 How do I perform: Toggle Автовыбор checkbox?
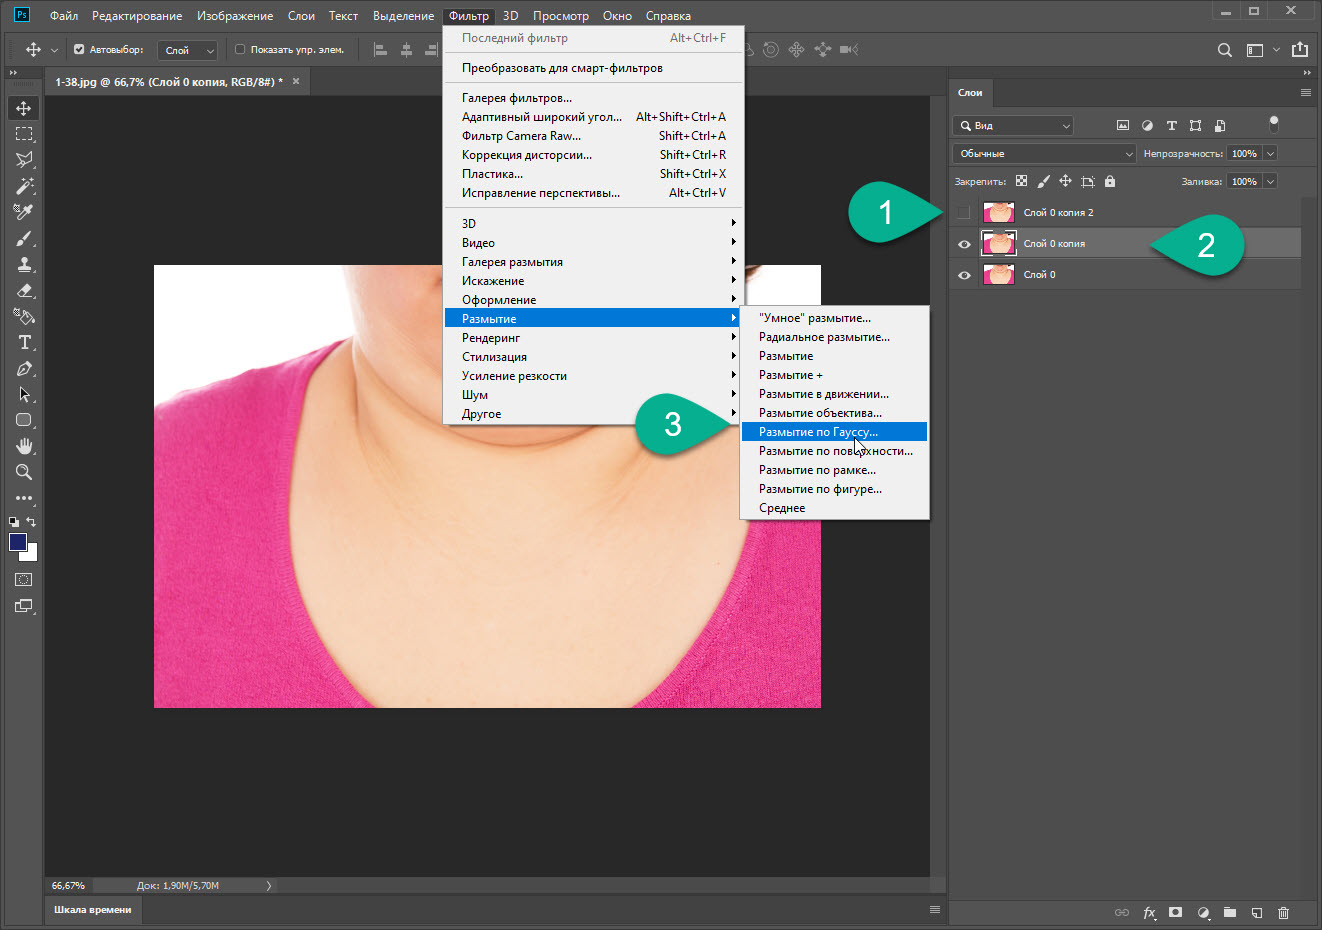pos(79,49)
